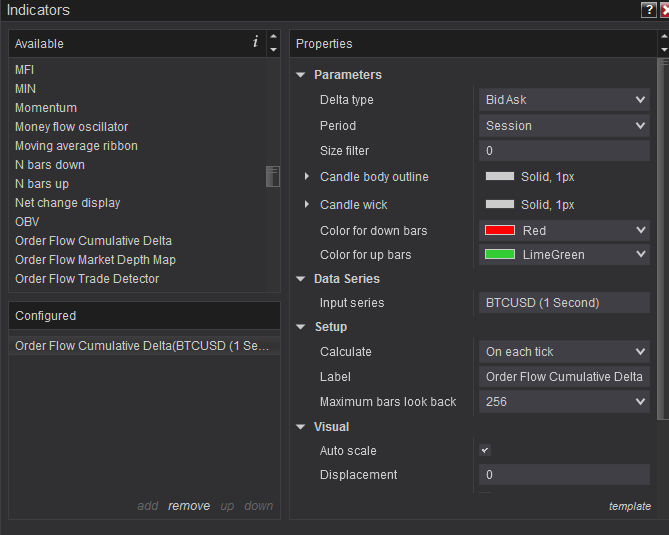669x535 pixels.
Task: Close the Indicators window
Action: point(664,10)
